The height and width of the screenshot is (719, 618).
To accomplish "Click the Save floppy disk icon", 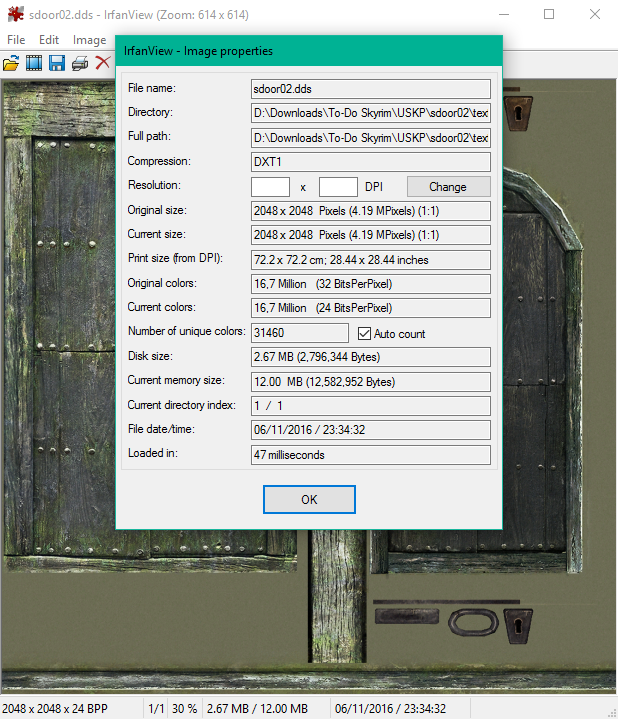I will pos(57,64).
